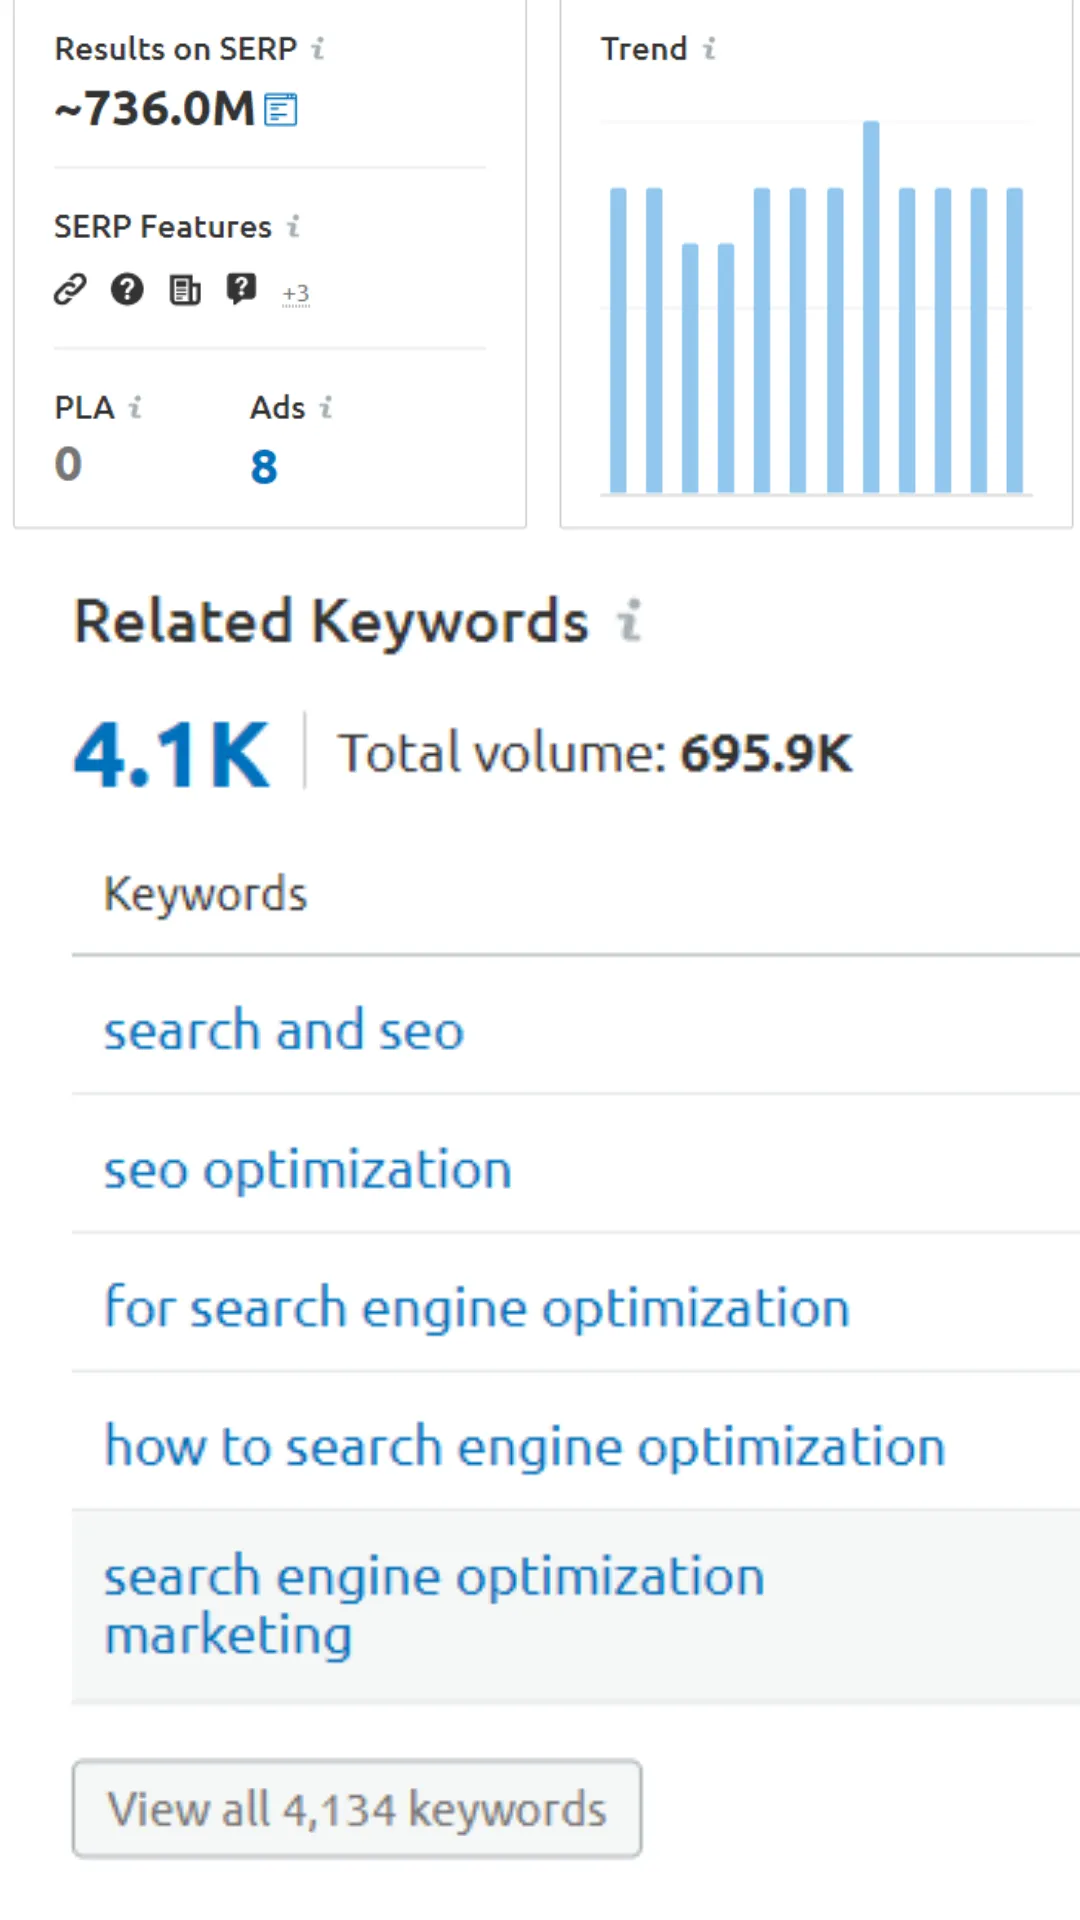The height and width of the screenshot is (1920, 1080).
Task: Open the 4.1K related keywords count
Action: pyautogui.click(x=172, y=755)
